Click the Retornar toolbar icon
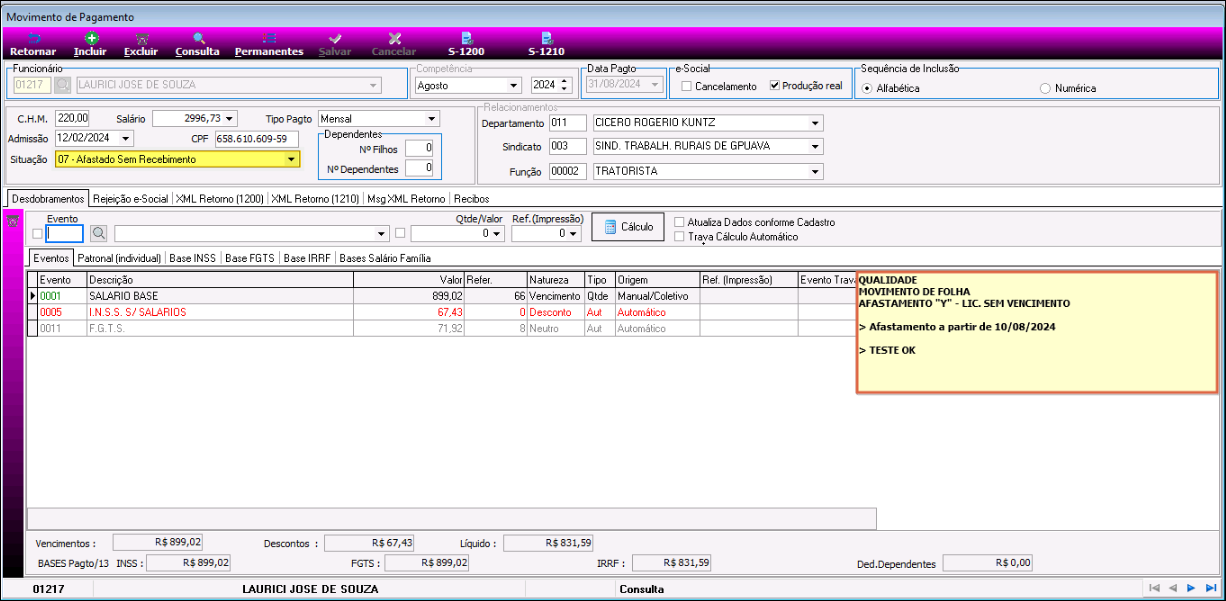This screenshot has height=601, width=1226. (33, 38)
